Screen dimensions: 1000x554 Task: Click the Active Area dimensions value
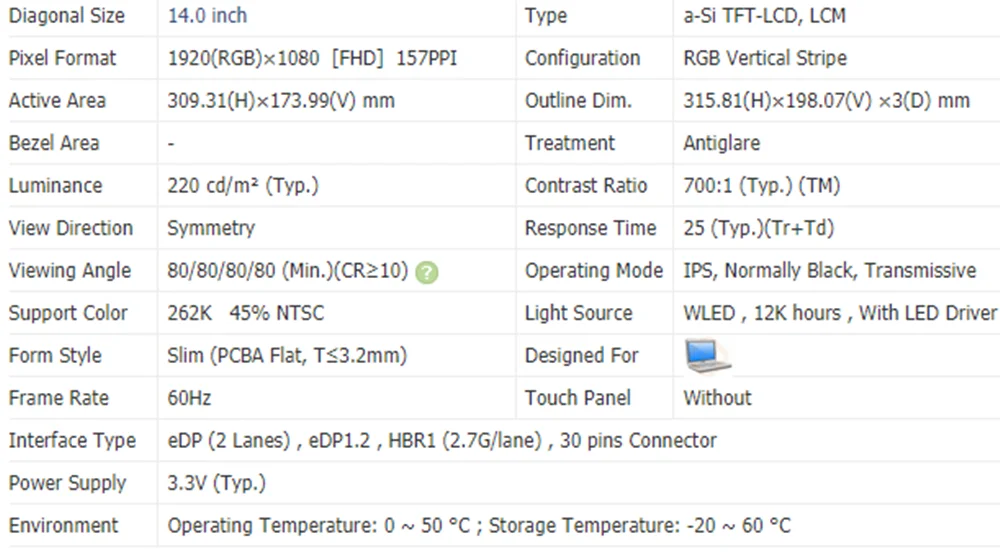[281, 101]
